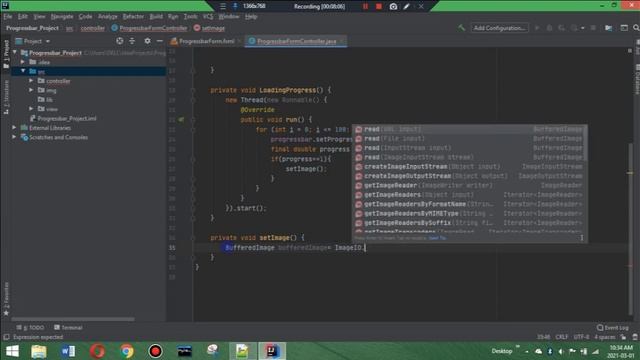640x360 pixels.
Task: Take a snapshot with camera icon
Action: pyautogui.click(x=393, y=6)
